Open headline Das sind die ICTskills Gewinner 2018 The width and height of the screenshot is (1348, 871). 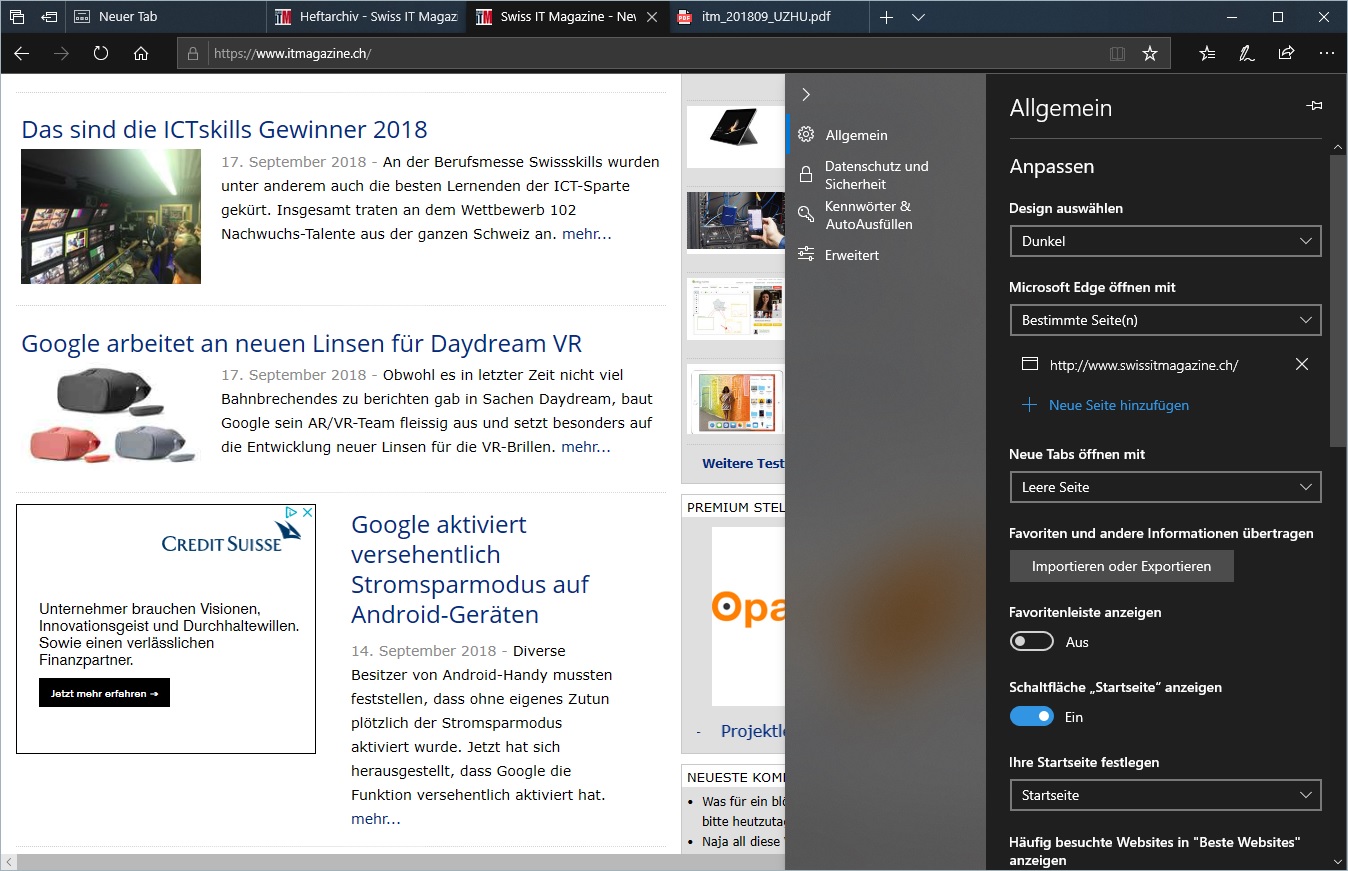(224, 129)
